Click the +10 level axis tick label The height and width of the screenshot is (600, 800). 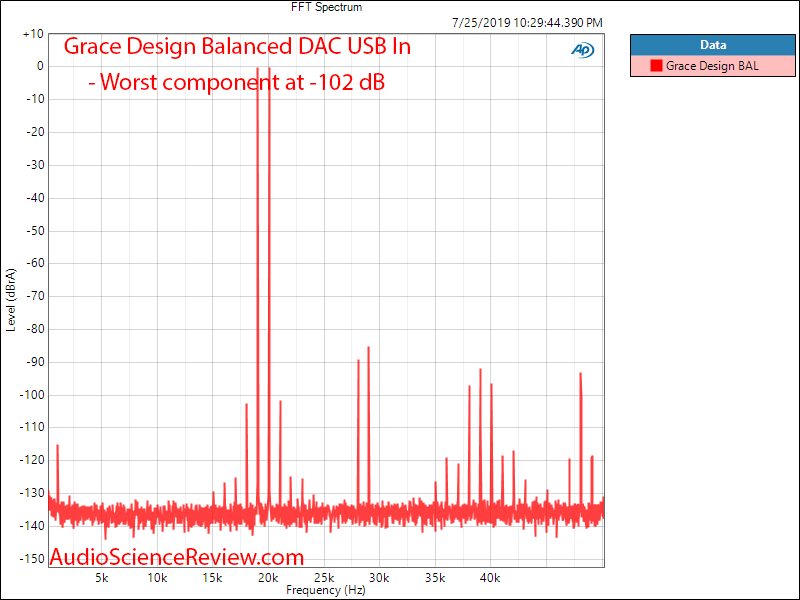point(33,34)
